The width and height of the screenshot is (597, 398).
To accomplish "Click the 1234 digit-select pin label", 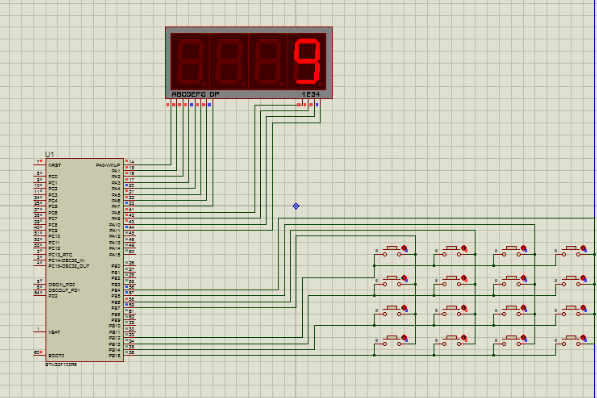I will 311,94.
